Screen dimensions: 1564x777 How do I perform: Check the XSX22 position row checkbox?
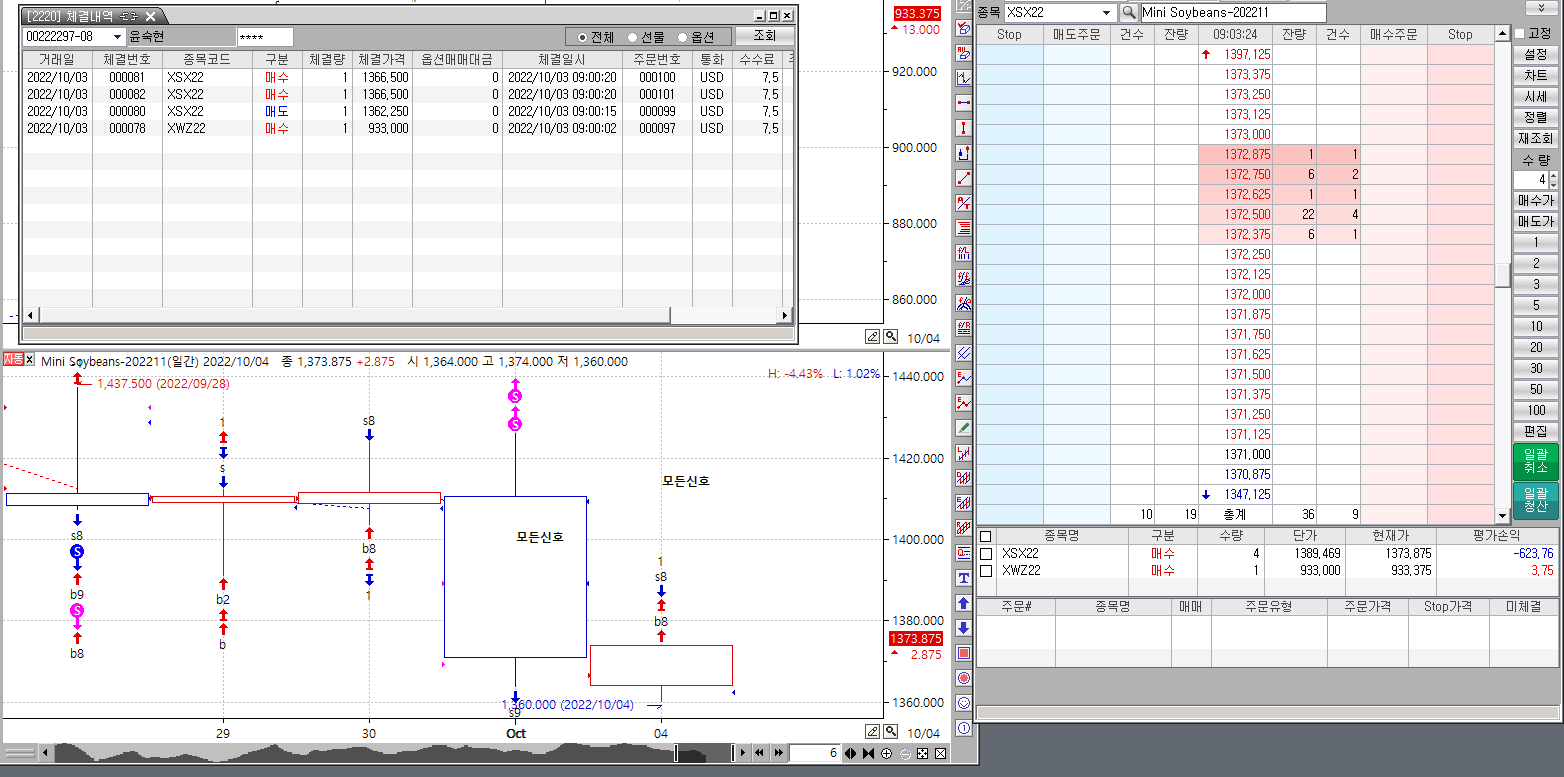[986, 553]
